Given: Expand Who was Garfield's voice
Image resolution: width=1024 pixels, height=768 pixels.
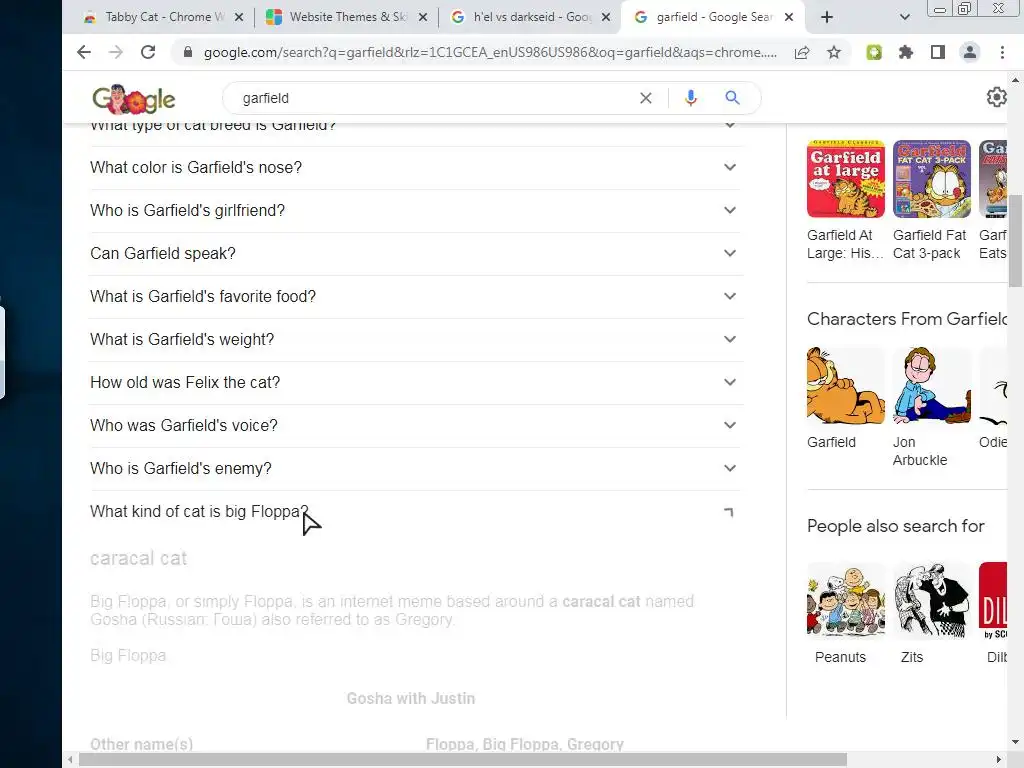Looking at the screenshot, I should point(415,426).
